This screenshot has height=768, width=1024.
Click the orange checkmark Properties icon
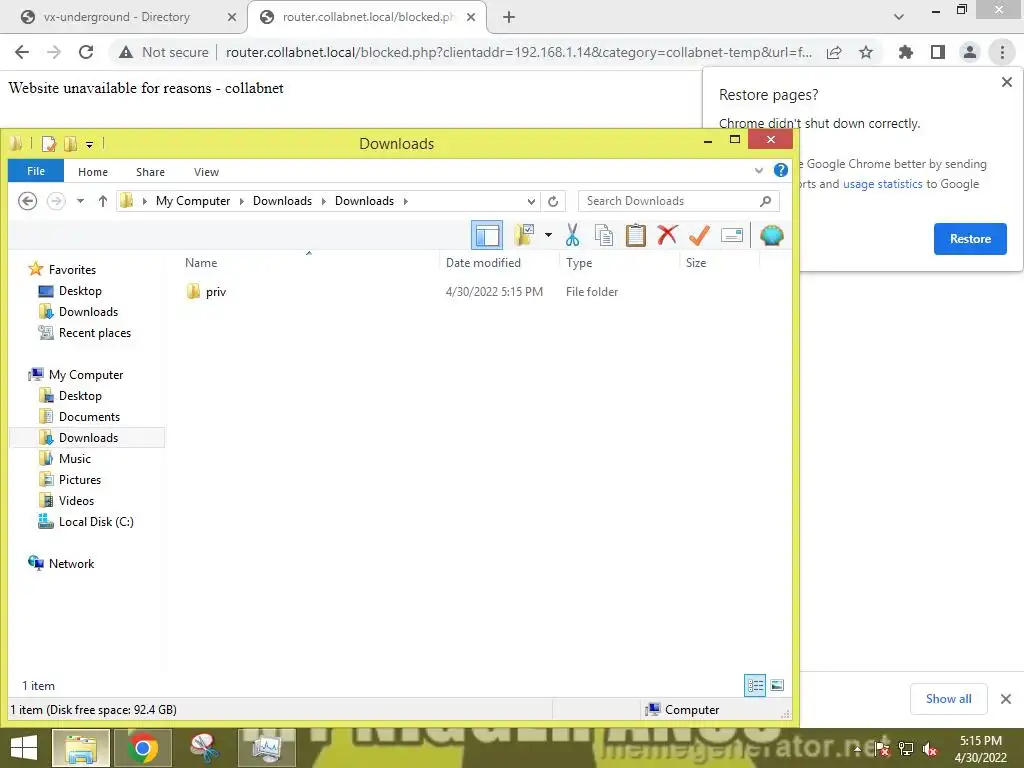[699, 235]
